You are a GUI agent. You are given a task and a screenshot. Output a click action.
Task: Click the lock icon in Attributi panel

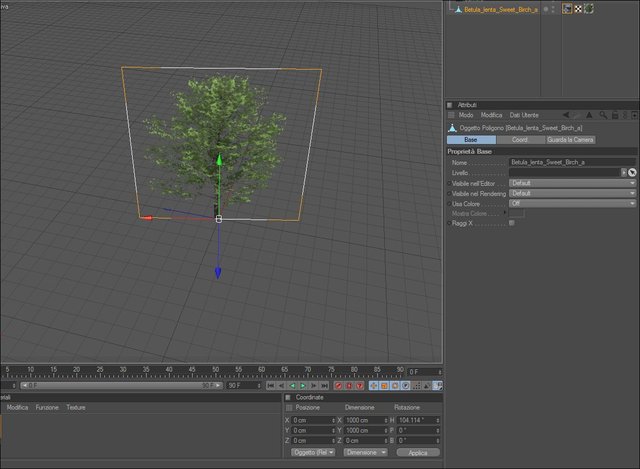pos(615,116)
